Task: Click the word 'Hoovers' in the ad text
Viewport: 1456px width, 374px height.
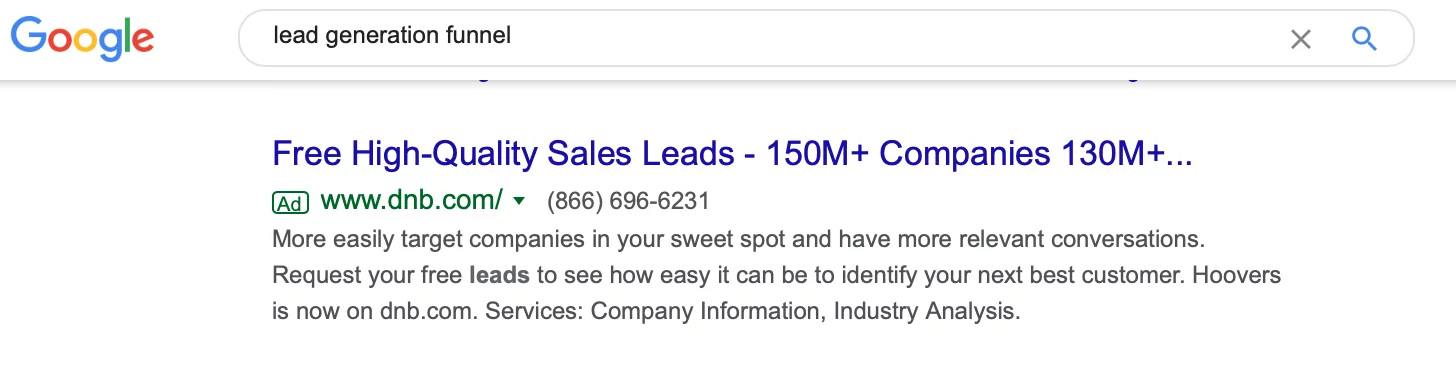Action: pyautogui.click(x=1240, y=274)
